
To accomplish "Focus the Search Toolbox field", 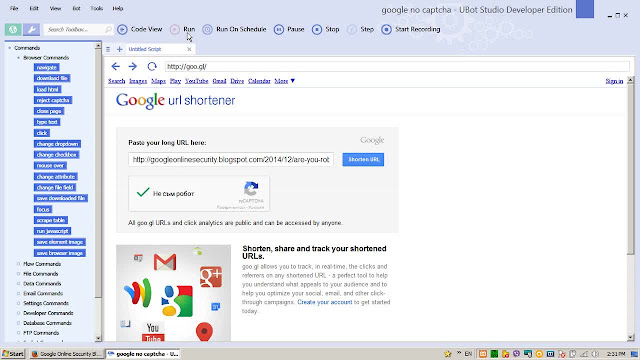I will [x=74, y=29].
